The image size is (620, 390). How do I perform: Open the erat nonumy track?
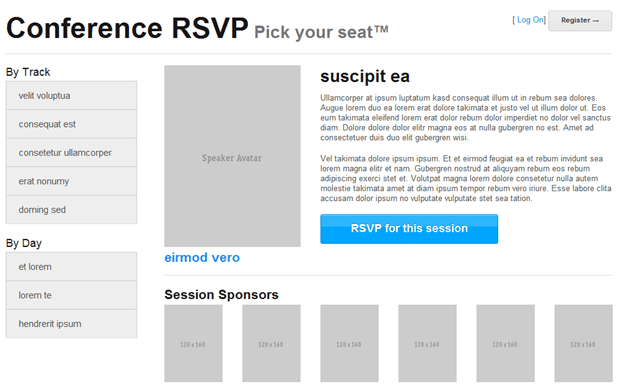71,181
